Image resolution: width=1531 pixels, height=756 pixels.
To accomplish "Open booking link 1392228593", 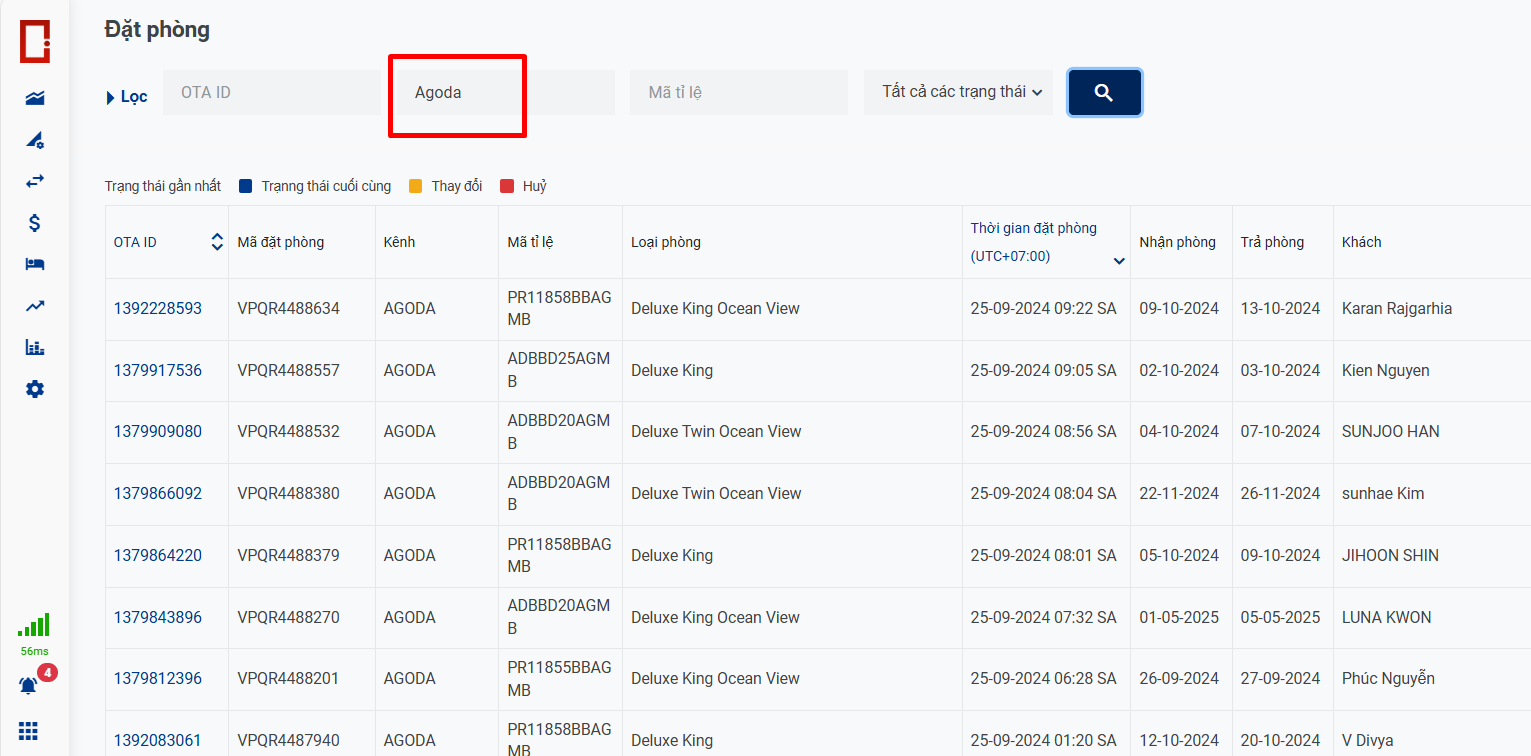I will [157, 308].
